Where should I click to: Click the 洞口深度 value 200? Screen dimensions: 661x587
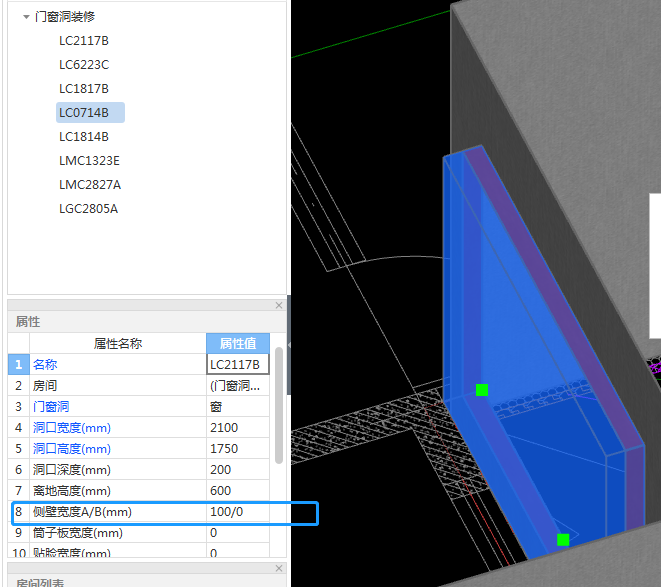click(238, 469)
